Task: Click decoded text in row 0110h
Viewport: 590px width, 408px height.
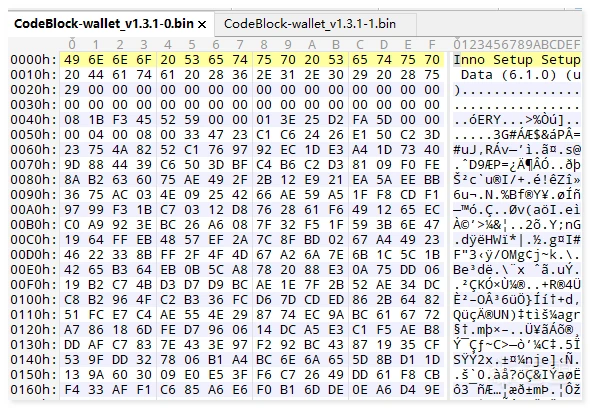Action: click(x=517, y=315)
